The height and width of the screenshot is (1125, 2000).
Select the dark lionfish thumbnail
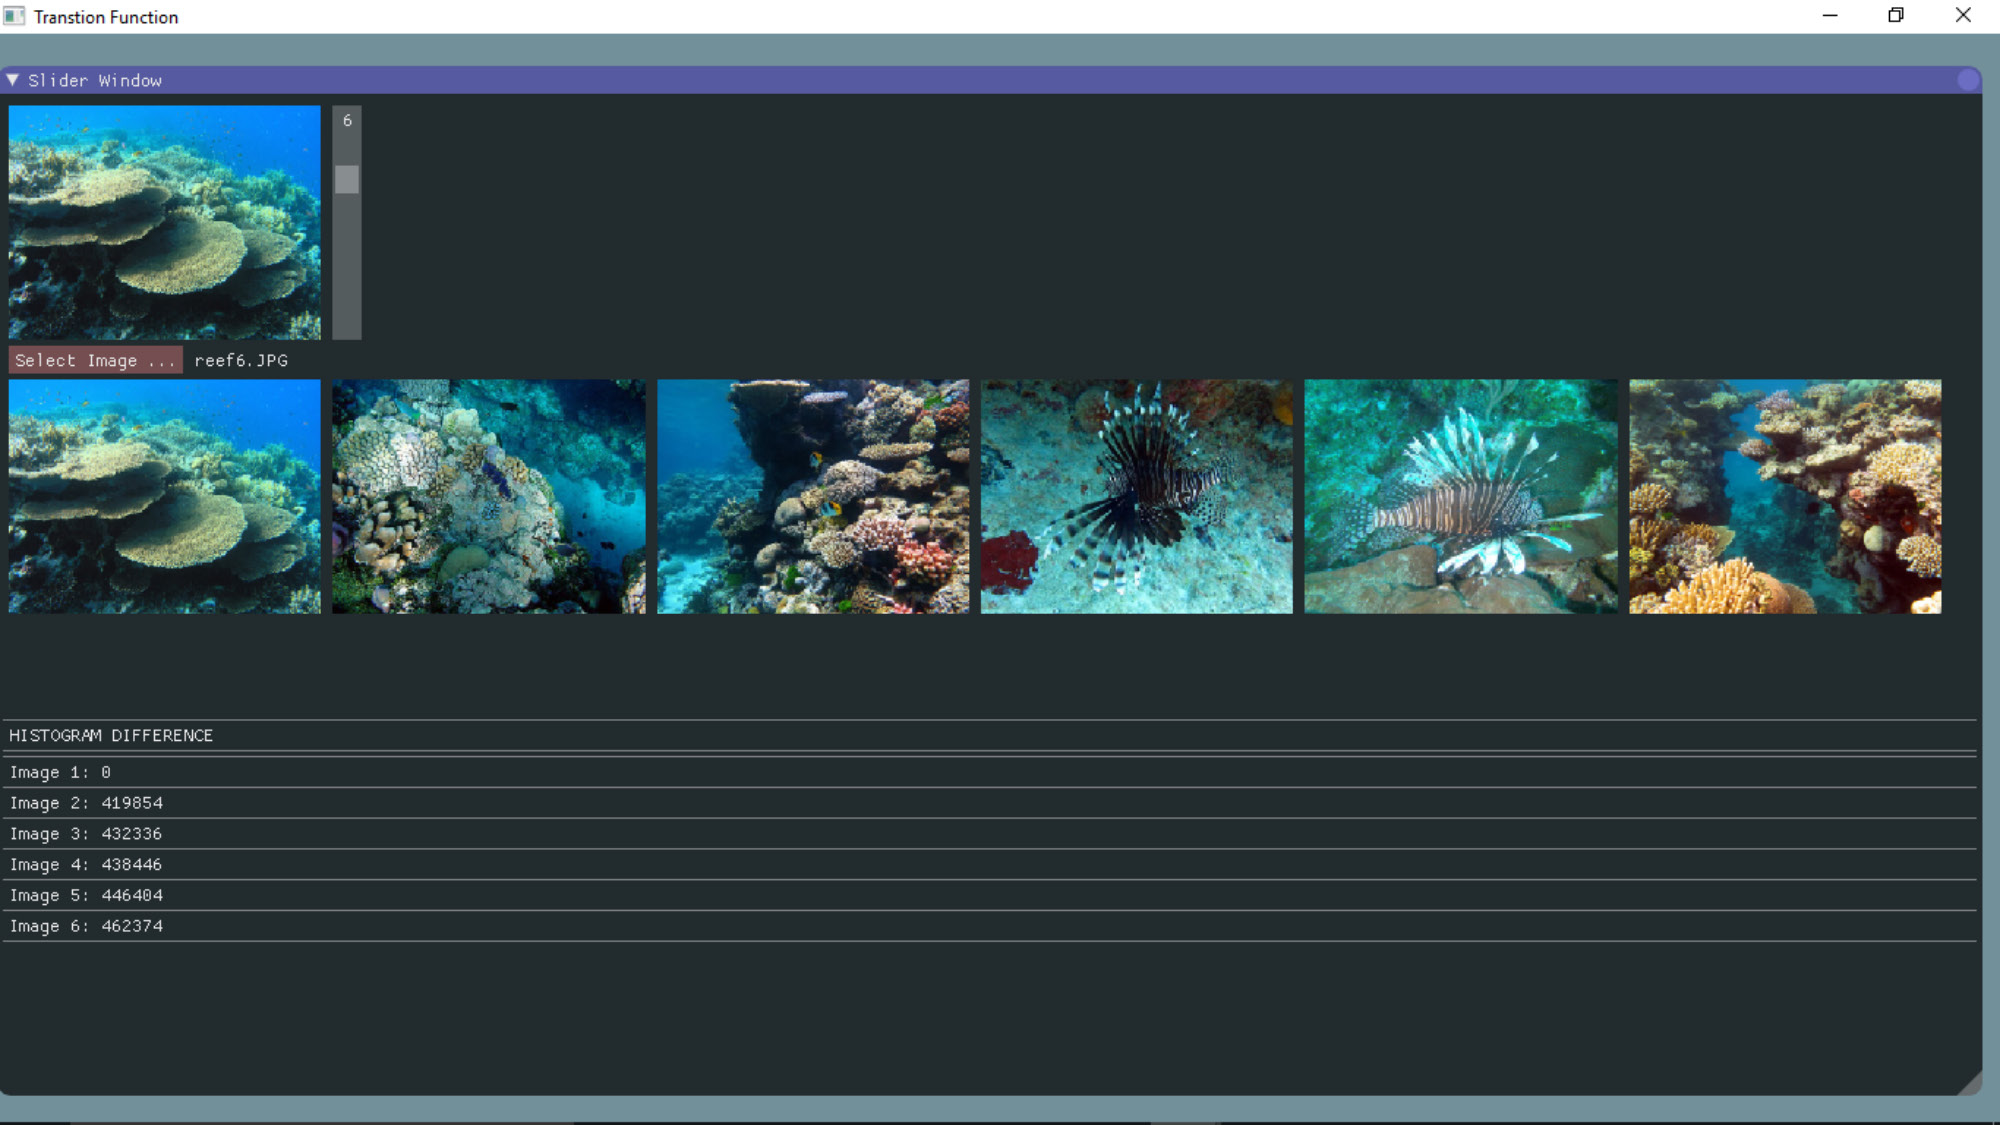coord(1137,496)
